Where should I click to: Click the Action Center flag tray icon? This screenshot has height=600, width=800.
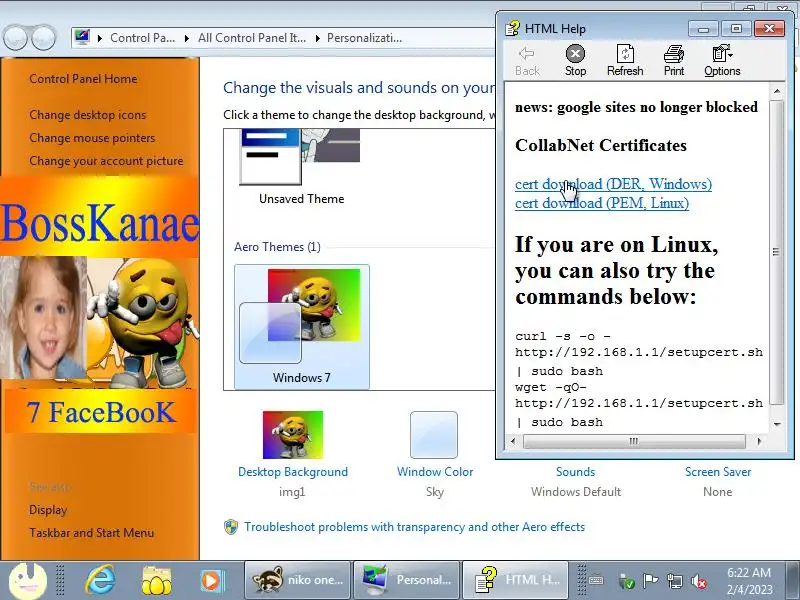tap(651, 581)
